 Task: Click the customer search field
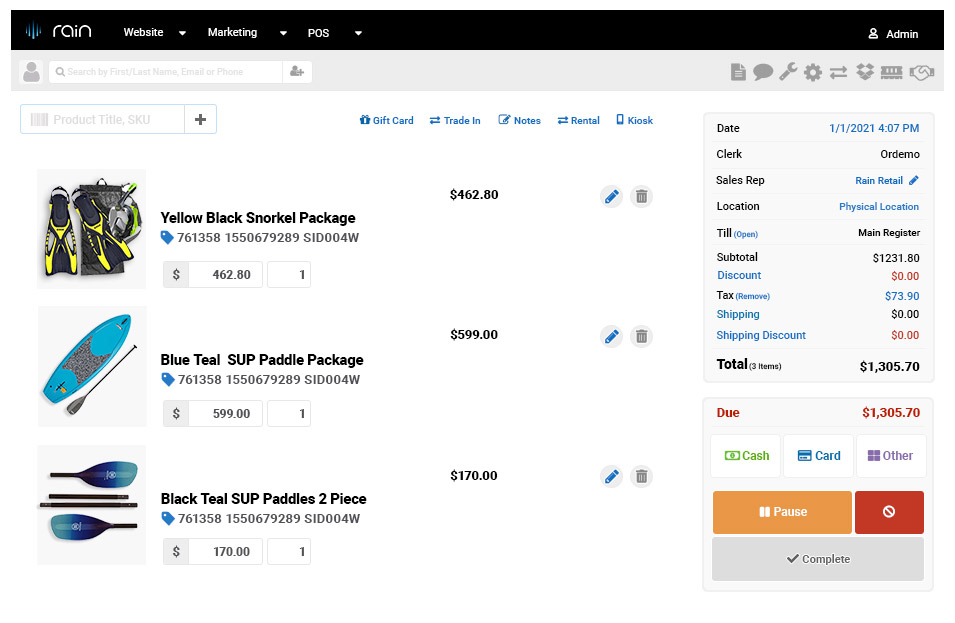pos(165,72)
